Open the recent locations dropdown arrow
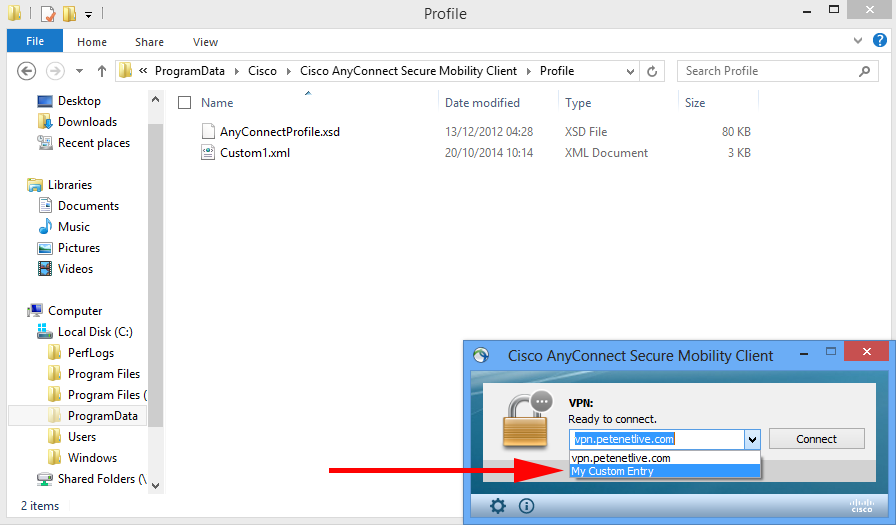Image resolution: width=896 pixels, height=525 pixels. [79, 71]
